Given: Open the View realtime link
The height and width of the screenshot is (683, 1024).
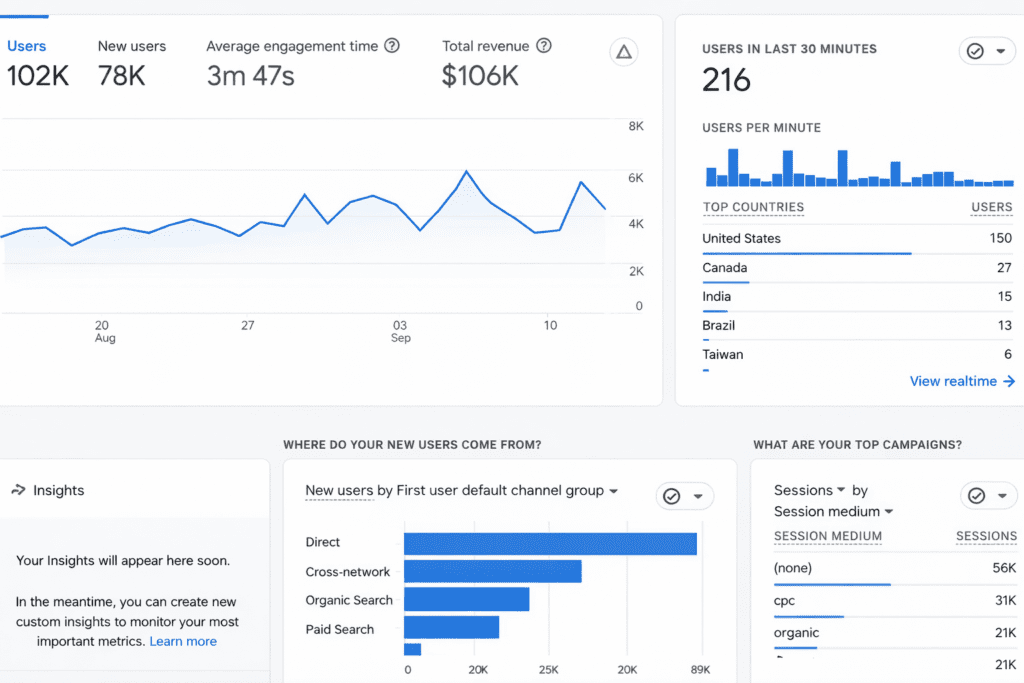Looking at the screenshot, I should coord(953,381).
